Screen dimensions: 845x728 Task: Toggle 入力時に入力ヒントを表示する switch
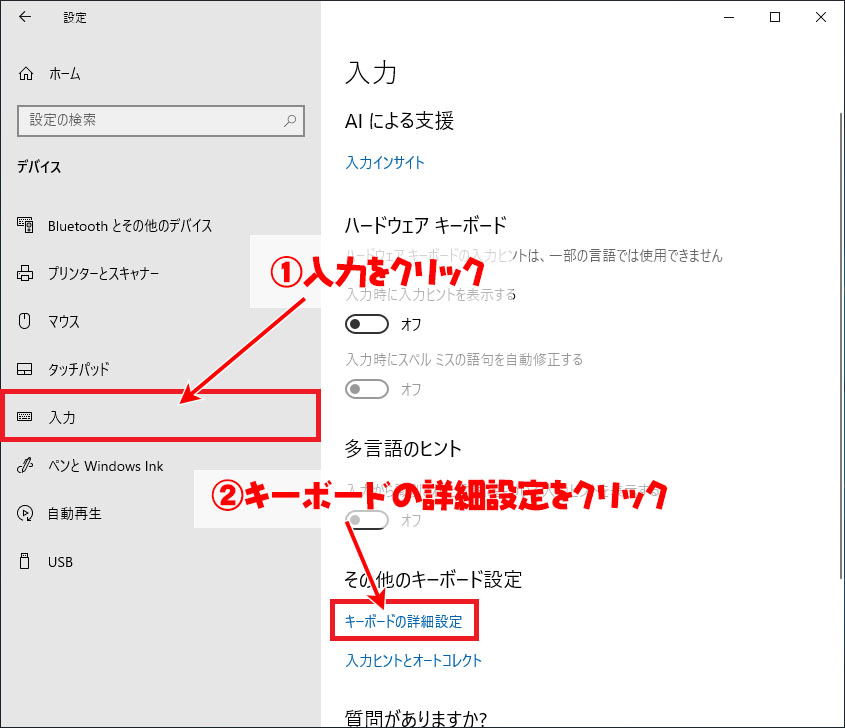366,324
